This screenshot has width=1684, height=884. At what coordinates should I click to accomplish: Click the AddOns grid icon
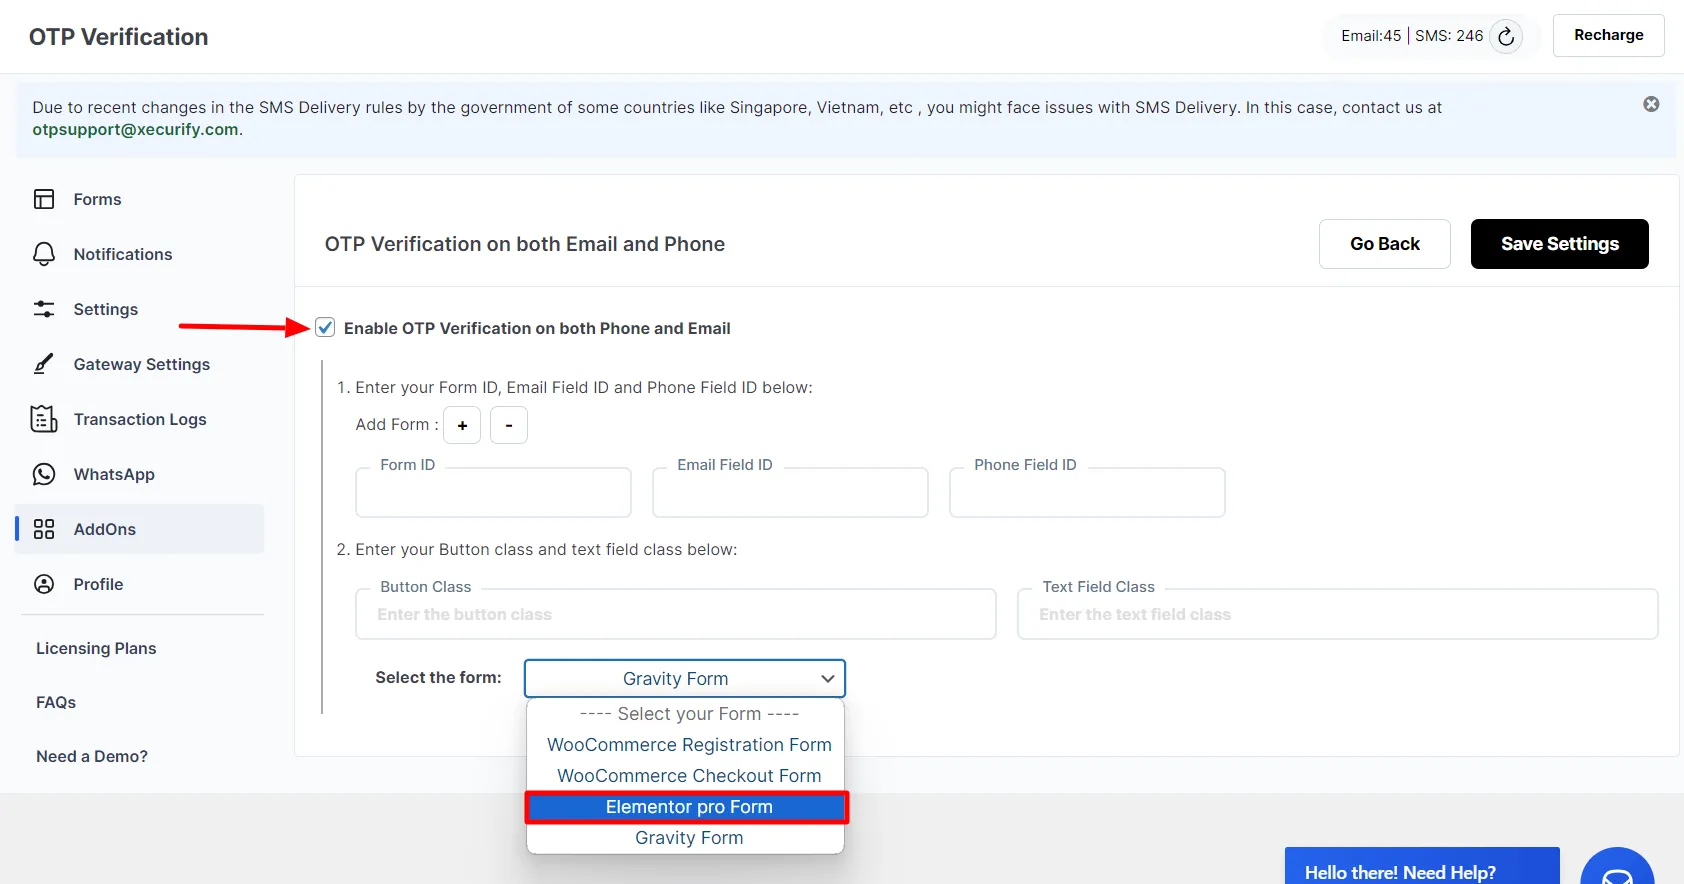(44, 529)
